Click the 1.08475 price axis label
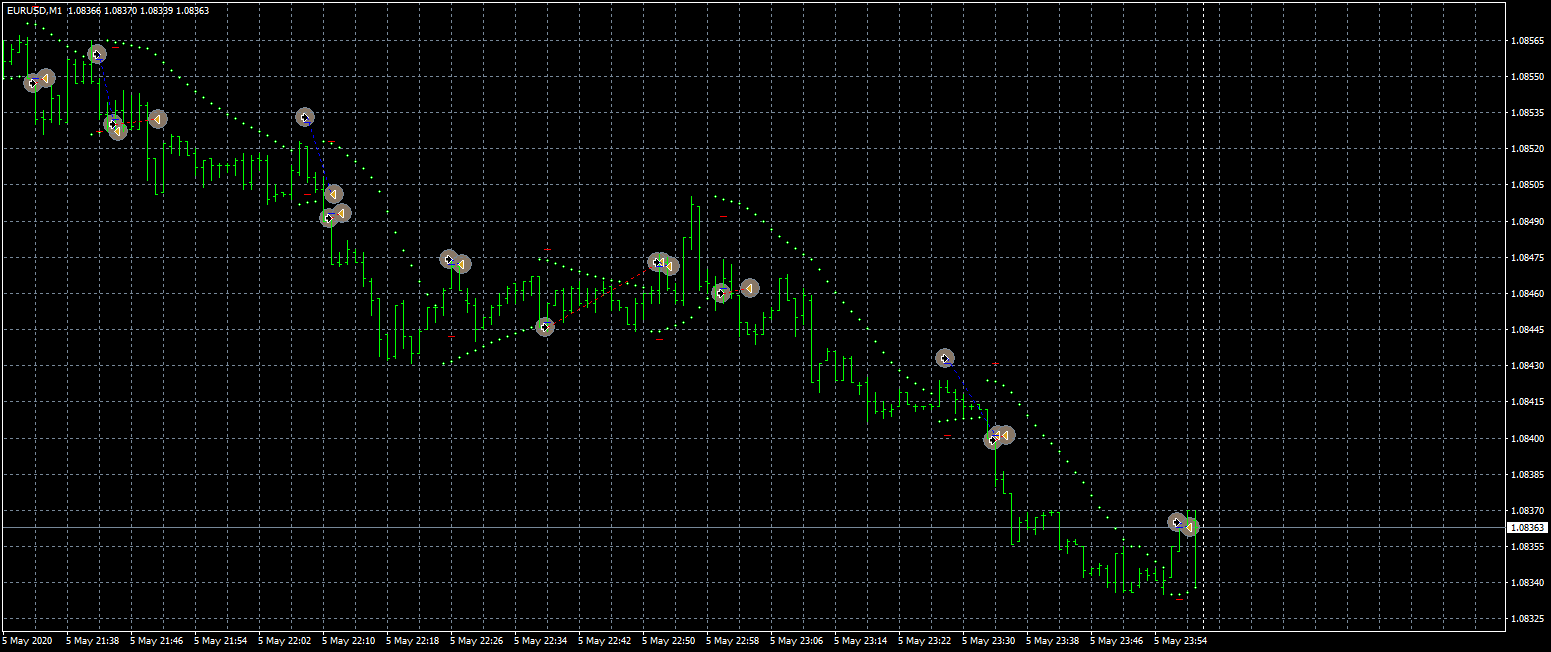This screenshot has width=1551, height=652. tap(1528, 258)
